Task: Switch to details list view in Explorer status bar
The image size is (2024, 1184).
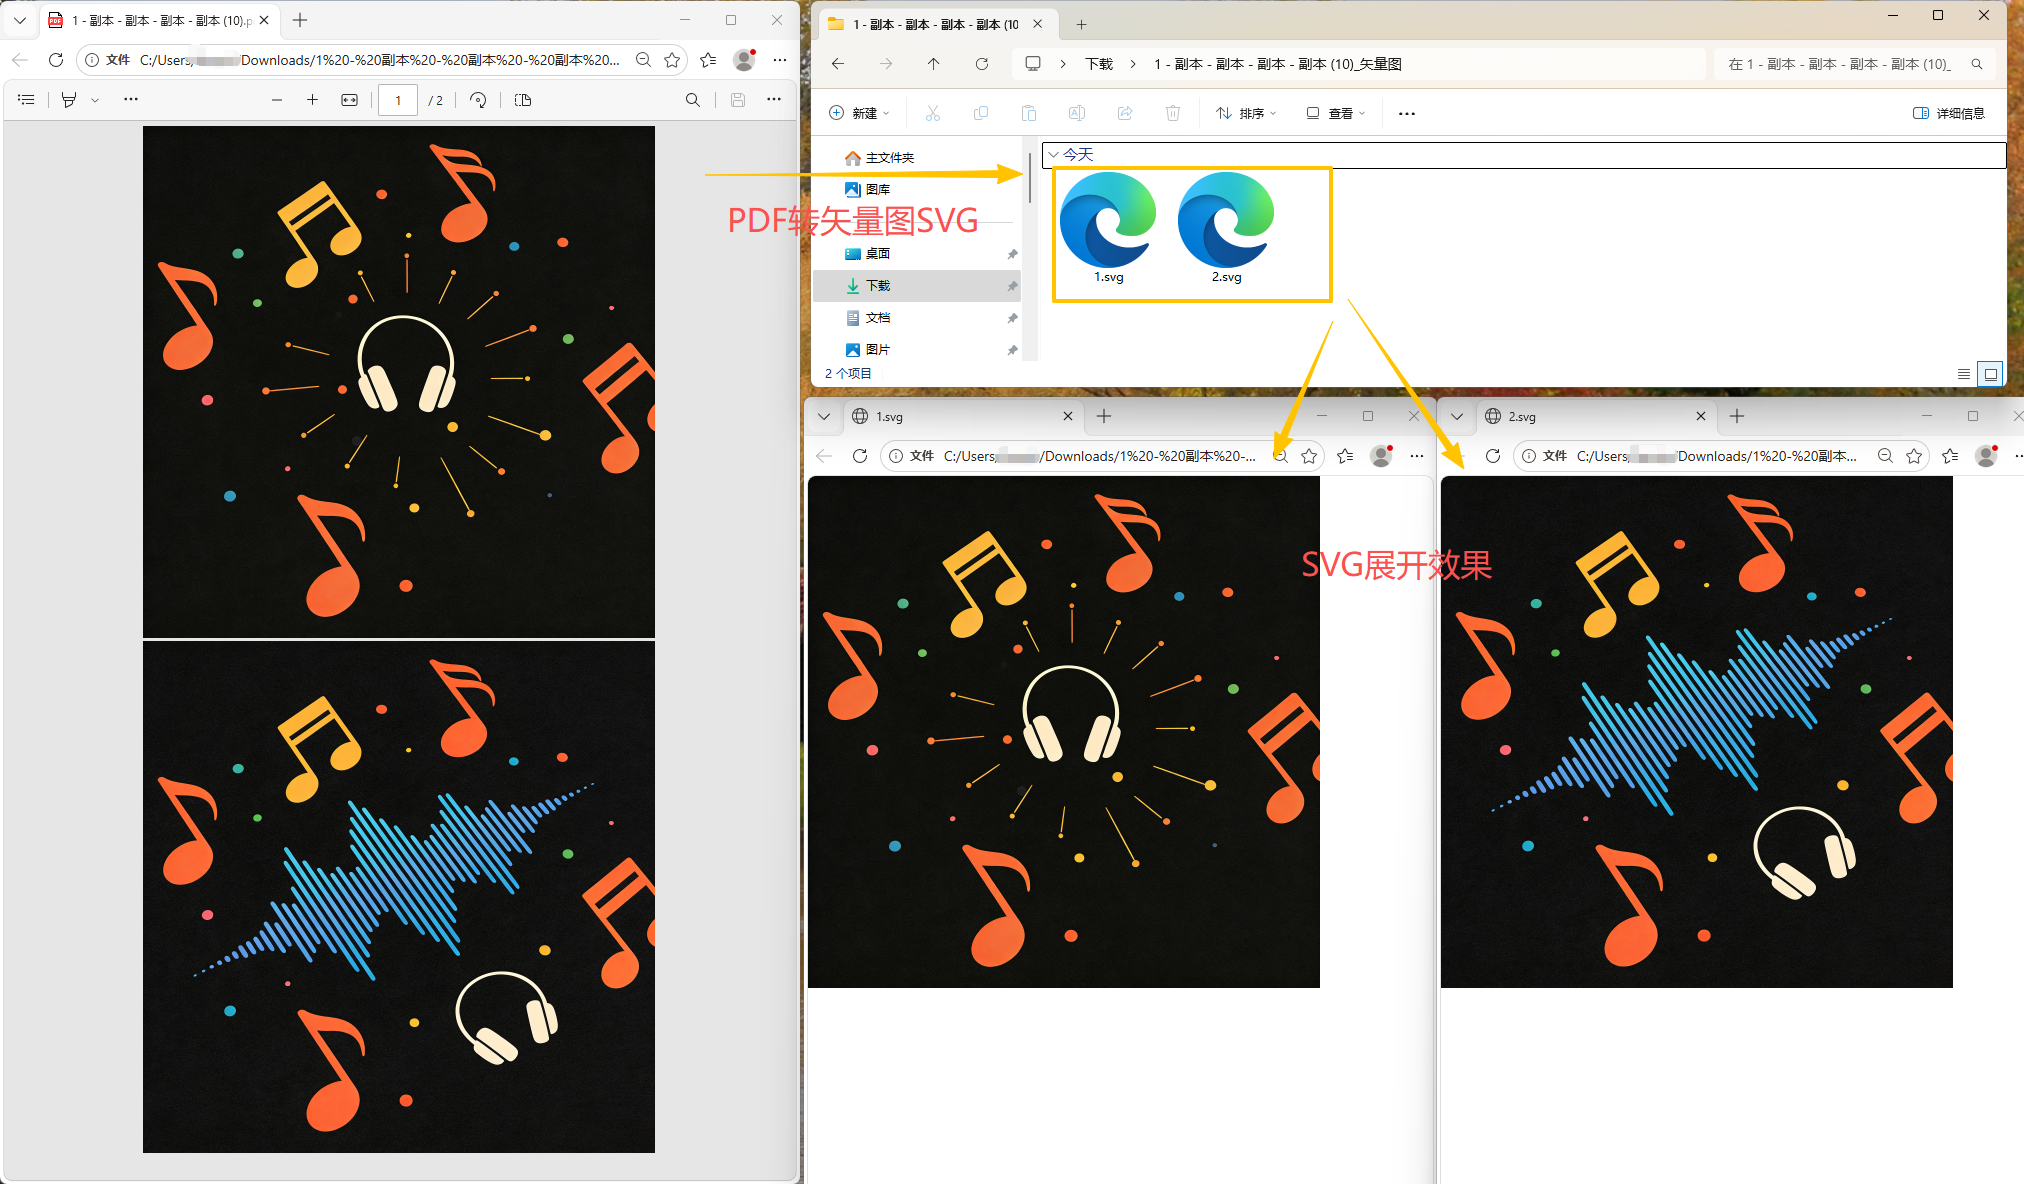Action: (x=1963, y=374)
